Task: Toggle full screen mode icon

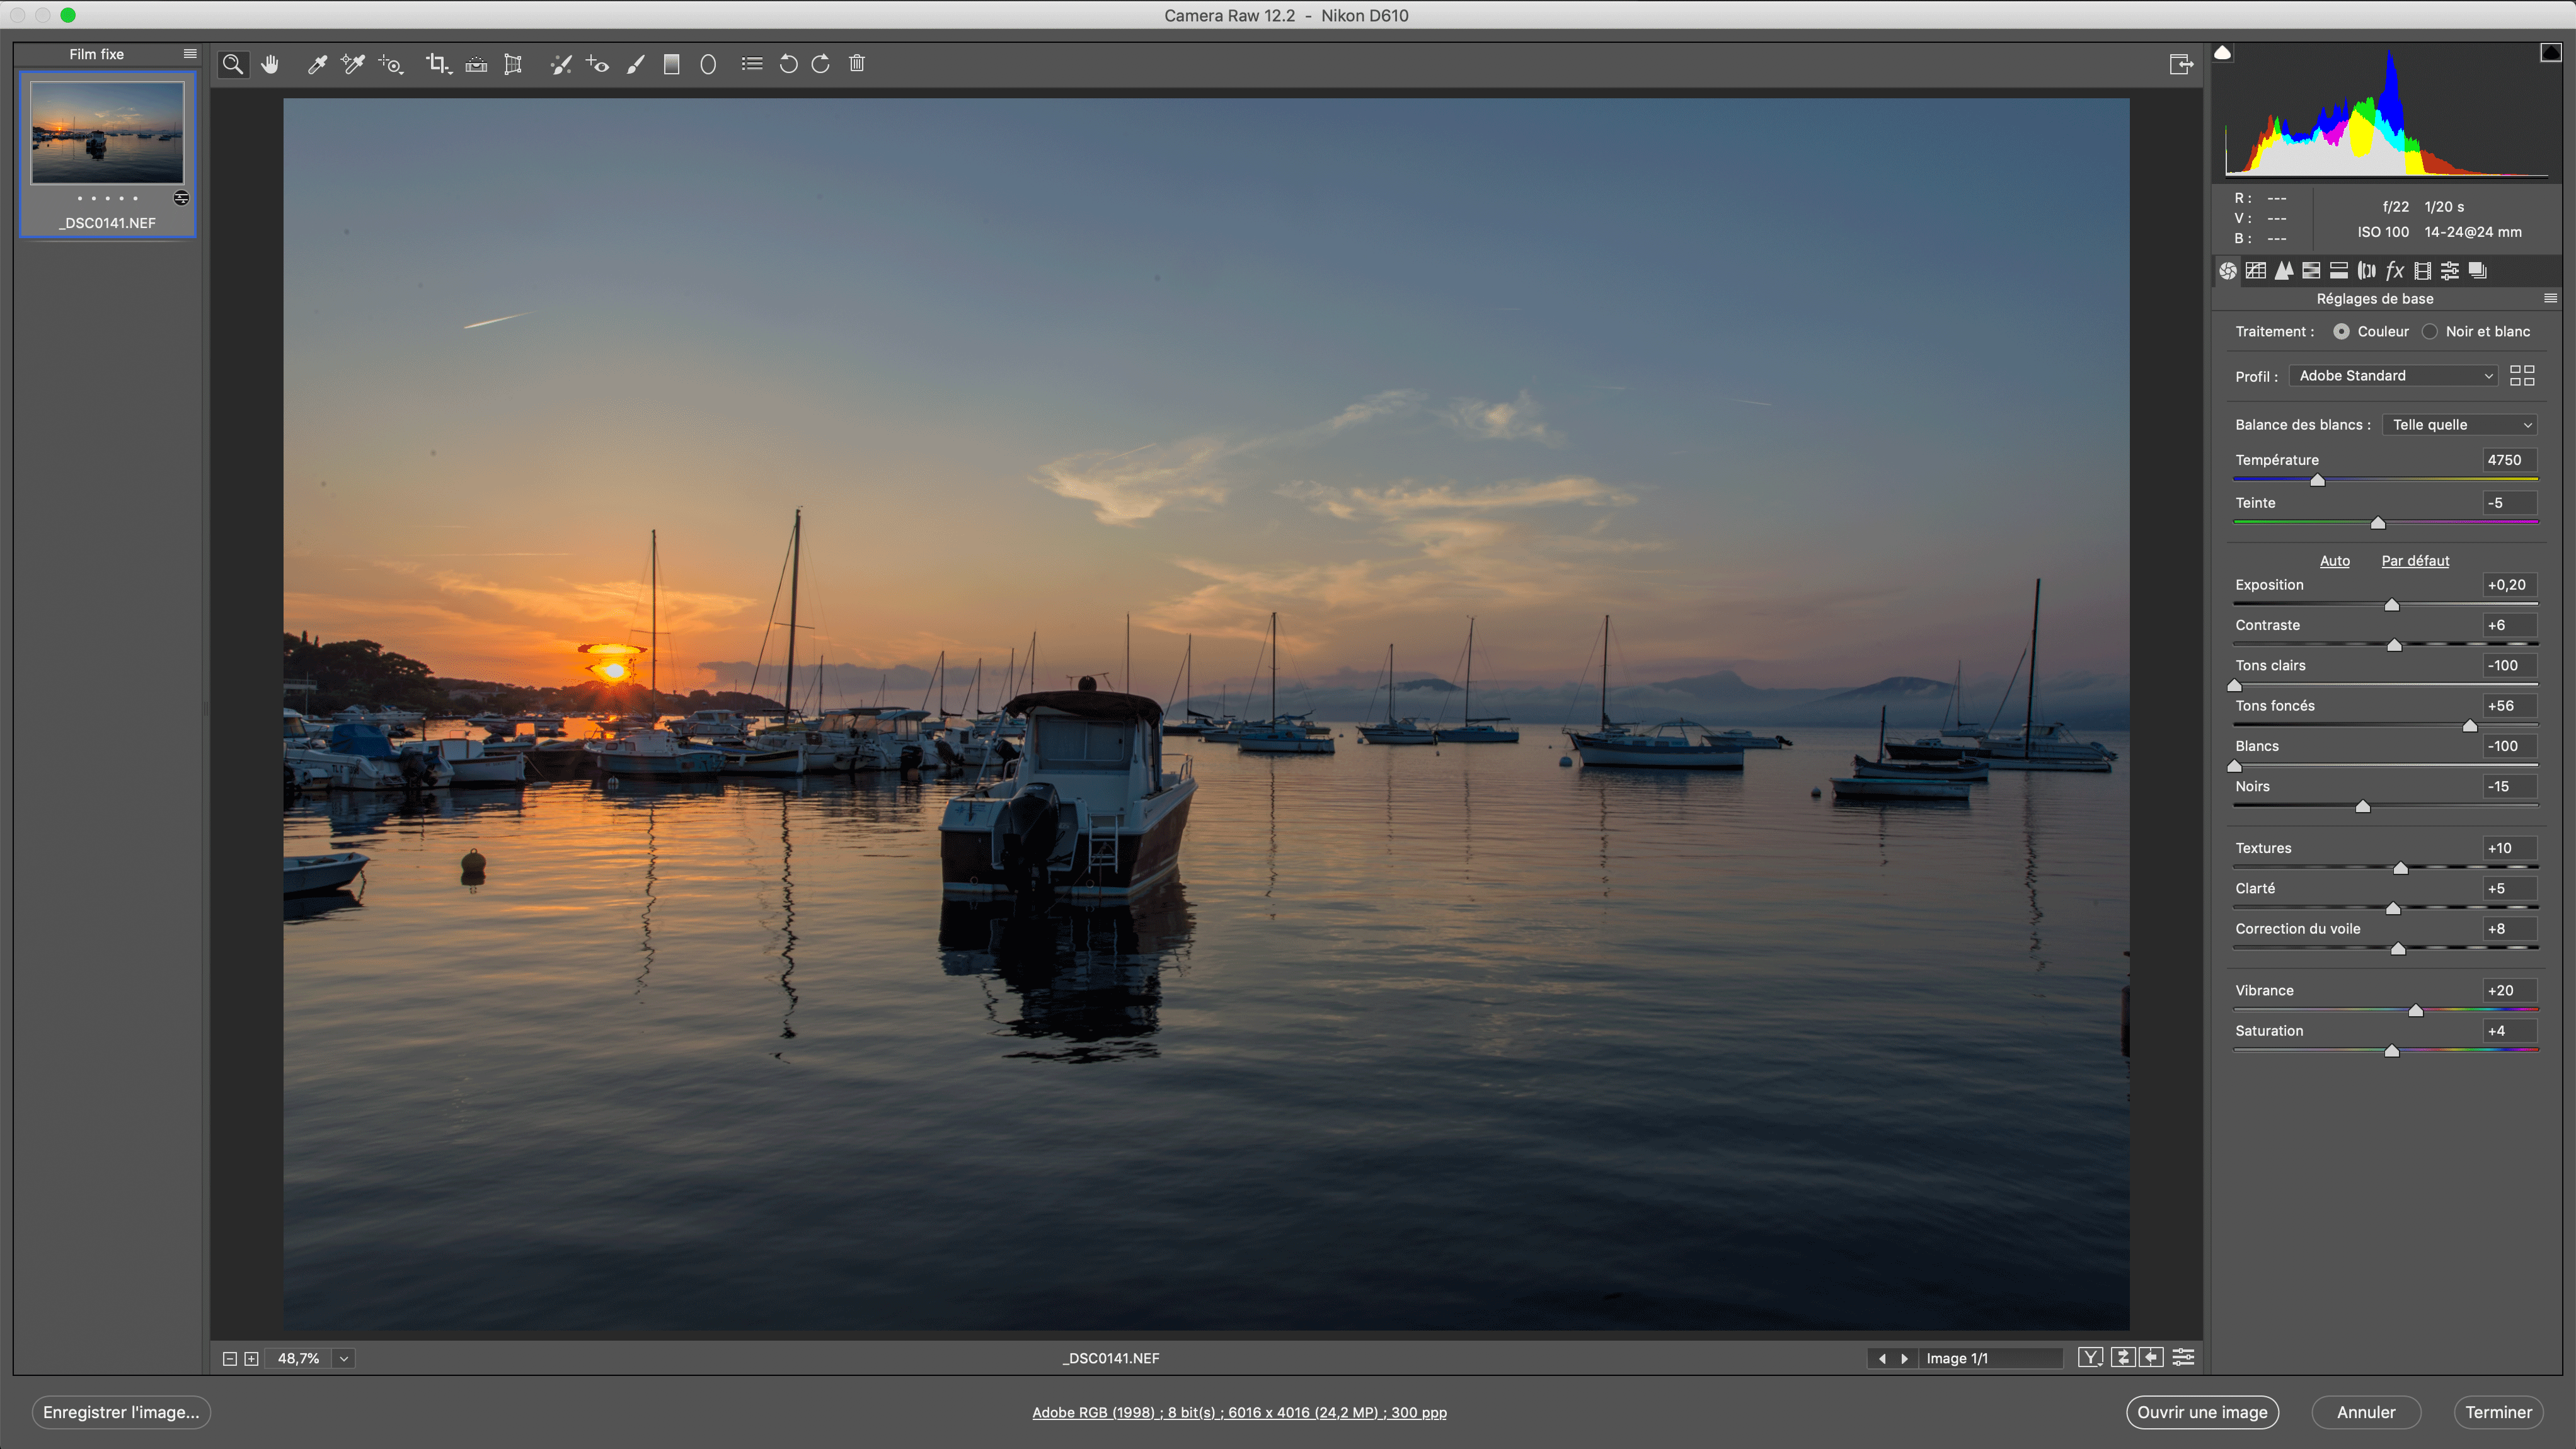Action: 2181,64
